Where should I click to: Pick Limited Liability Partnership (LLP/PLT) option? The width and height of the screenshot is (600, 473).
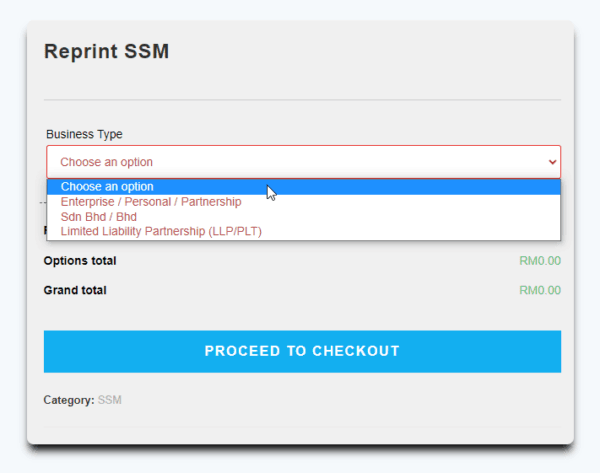coord(161,232)
